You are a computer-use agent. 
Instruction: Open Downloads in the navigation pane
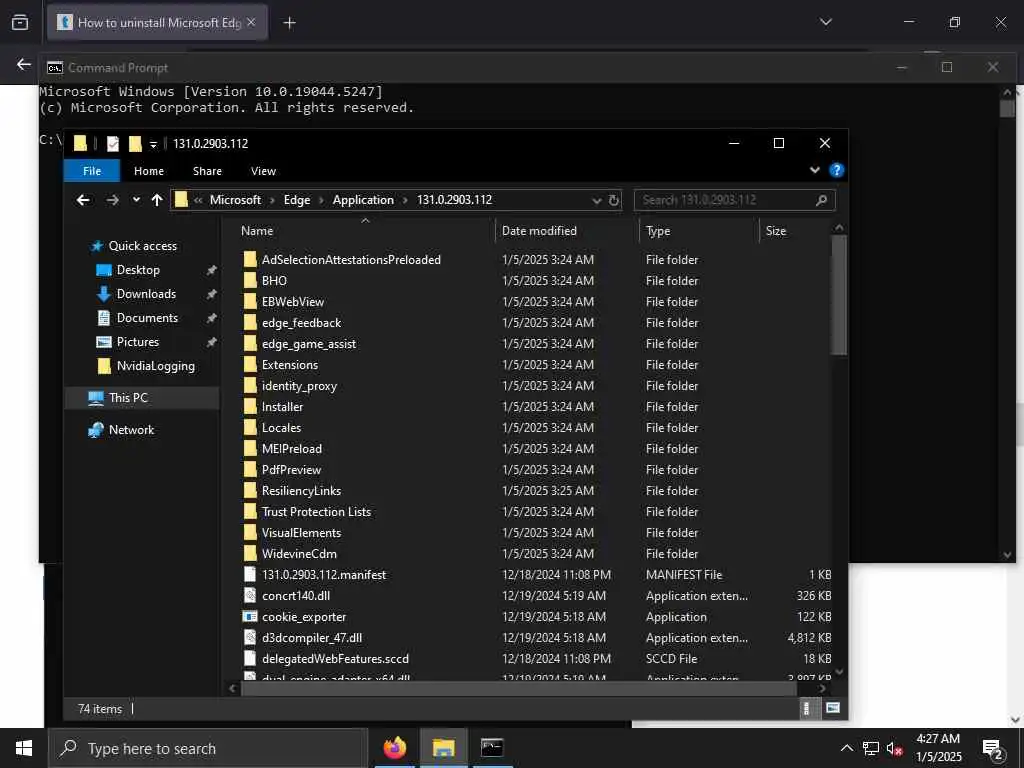146,294
